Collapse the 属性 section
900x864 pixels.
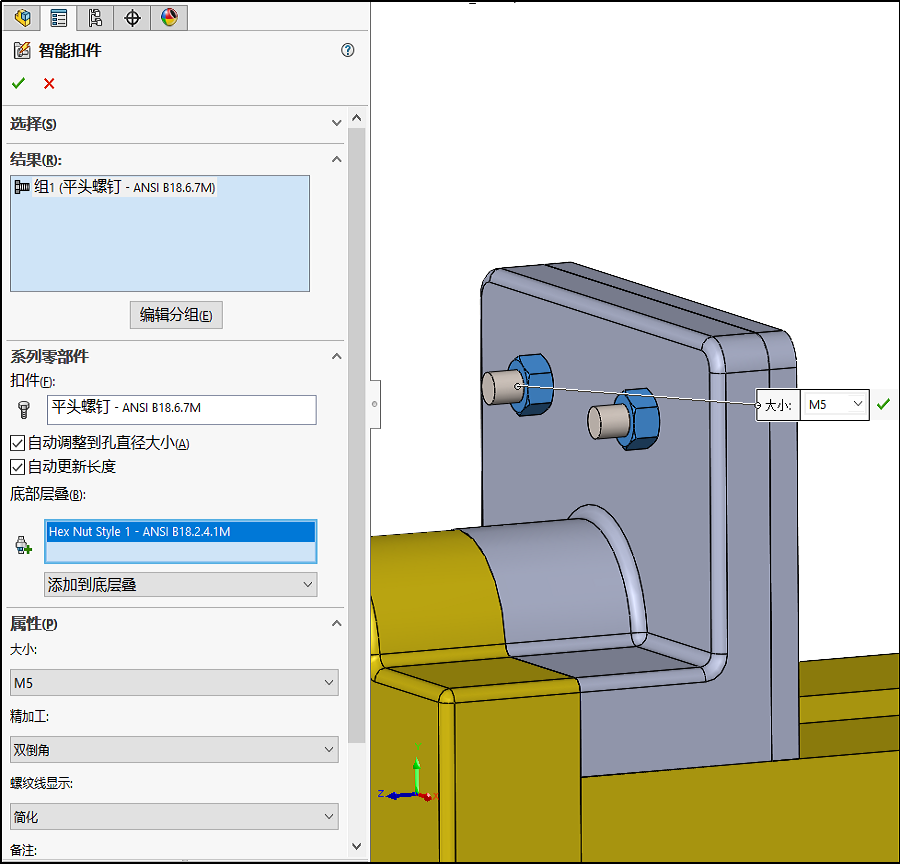336,623
